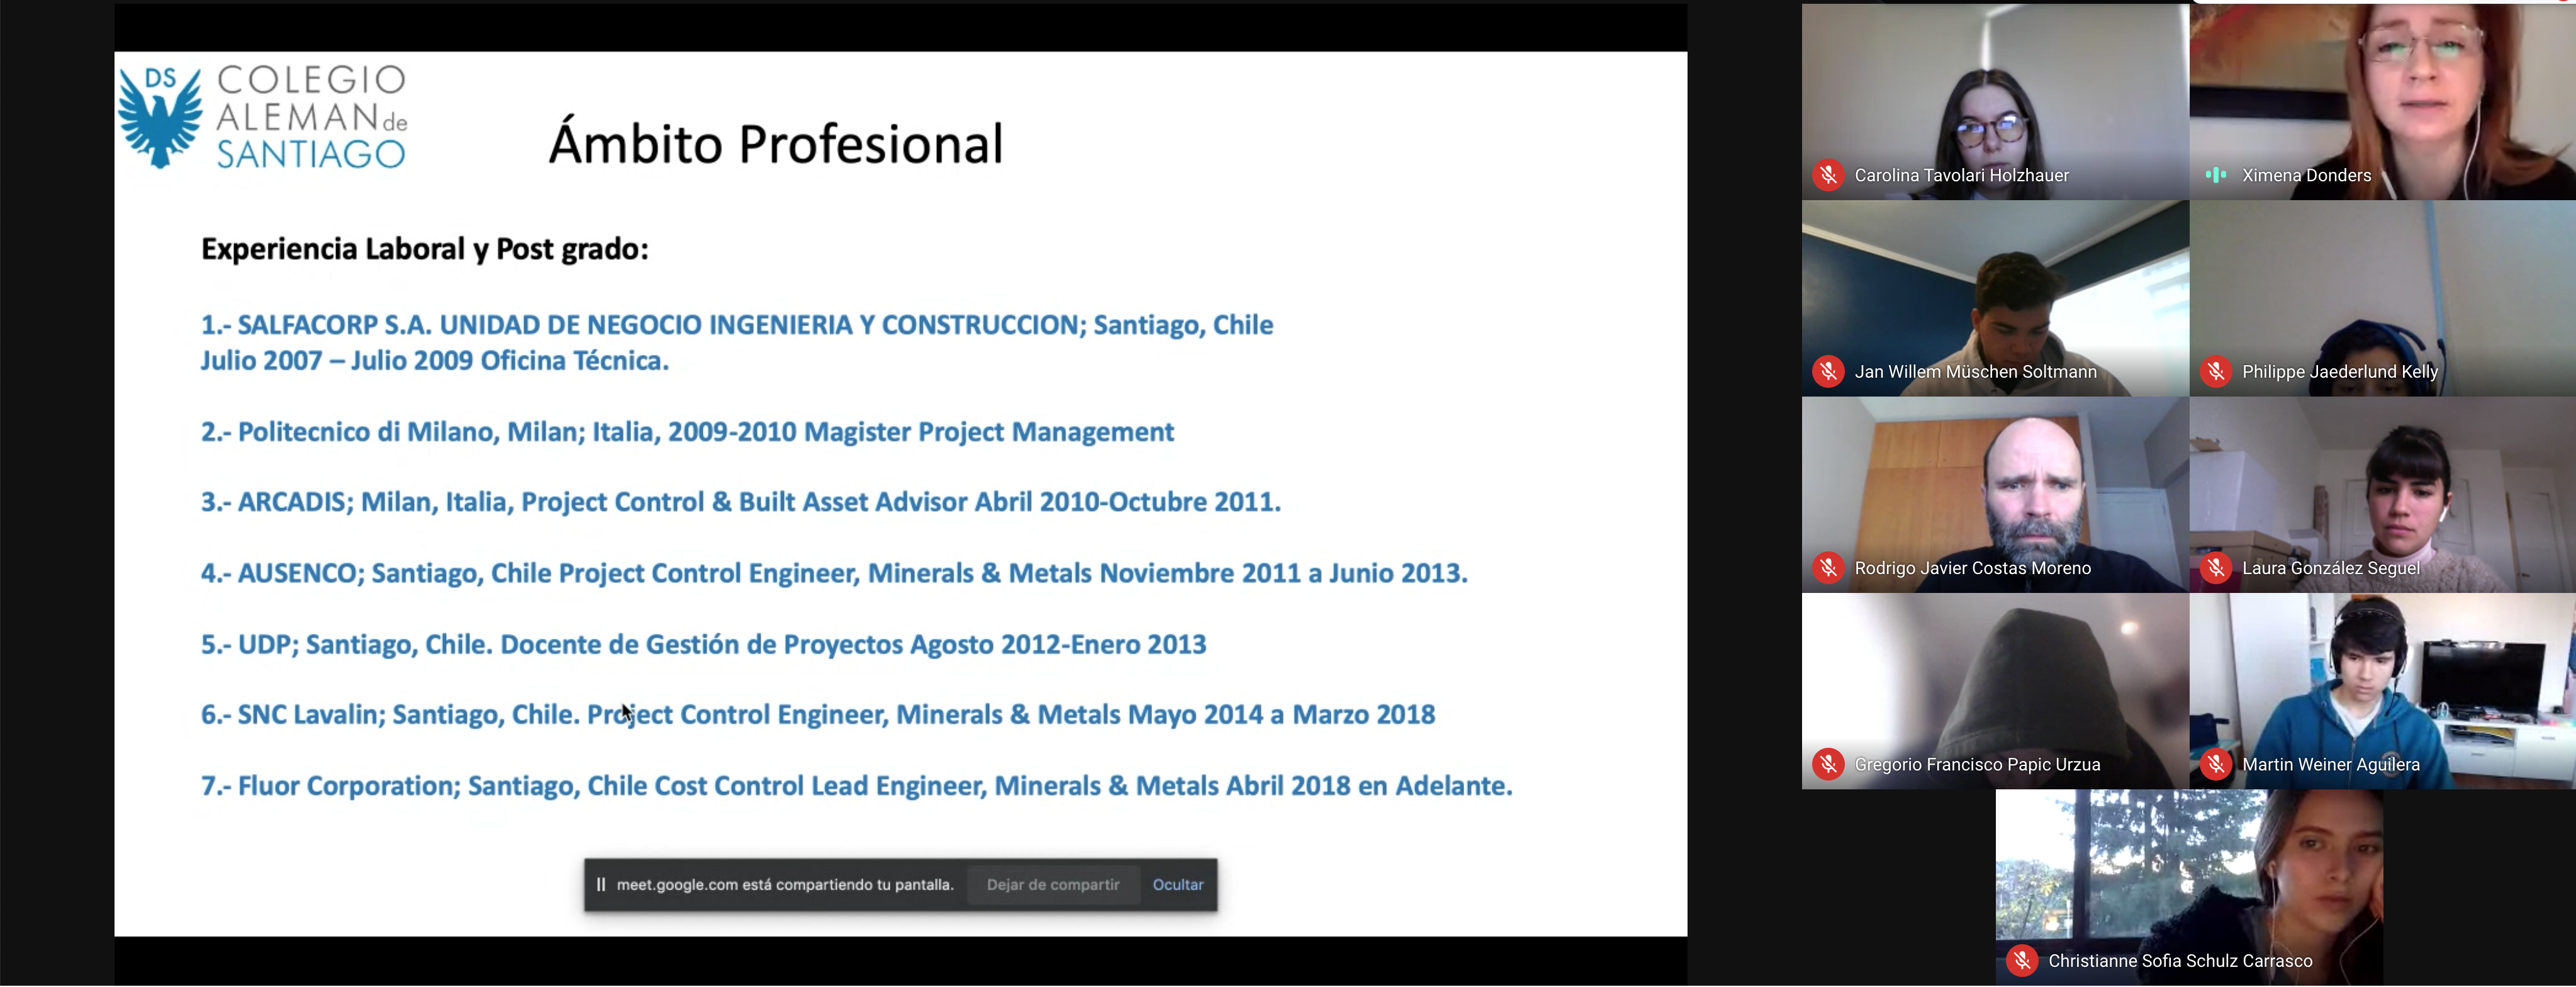Image resolution: width=2576 pixels, height=987 pixels.
Task: Click the Fluor Corporation Cost Control line
Action: point(857,786)
